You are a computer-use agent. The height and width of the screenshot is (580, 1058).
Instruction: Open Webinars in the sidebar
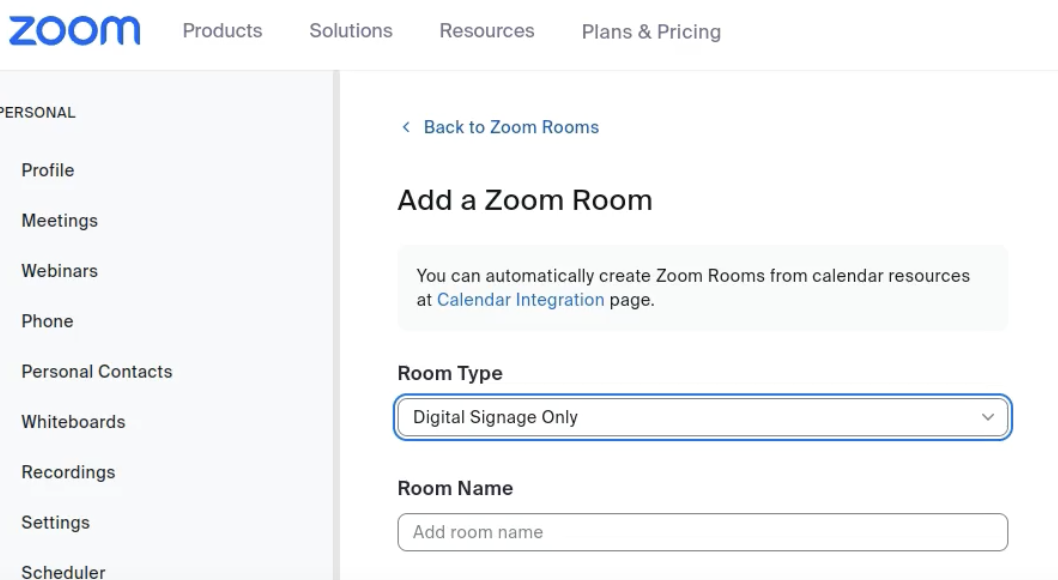point(59,270)
